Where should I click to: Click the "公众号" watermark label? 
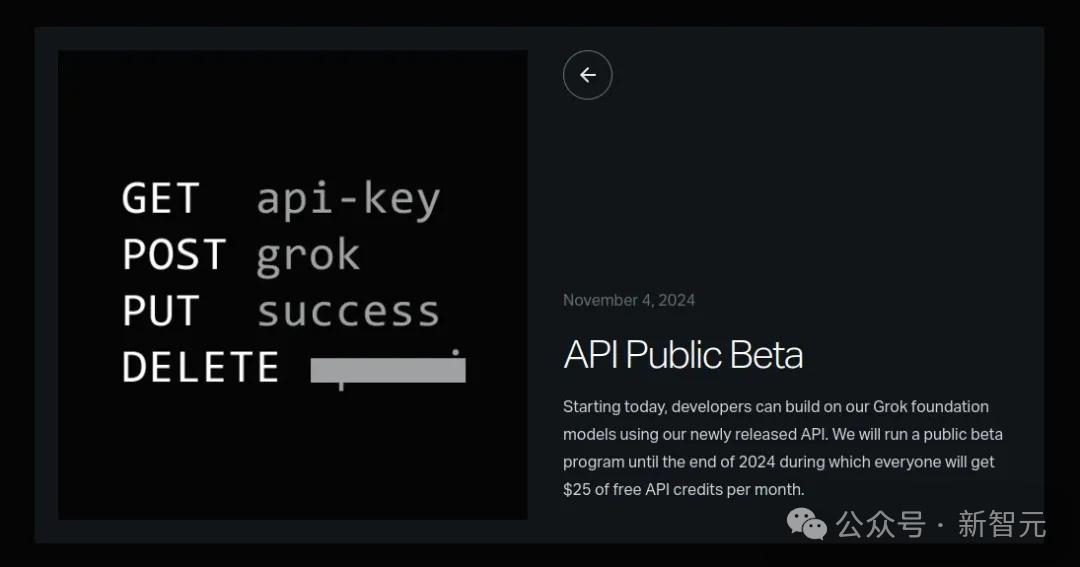click(x=880, y=524)
